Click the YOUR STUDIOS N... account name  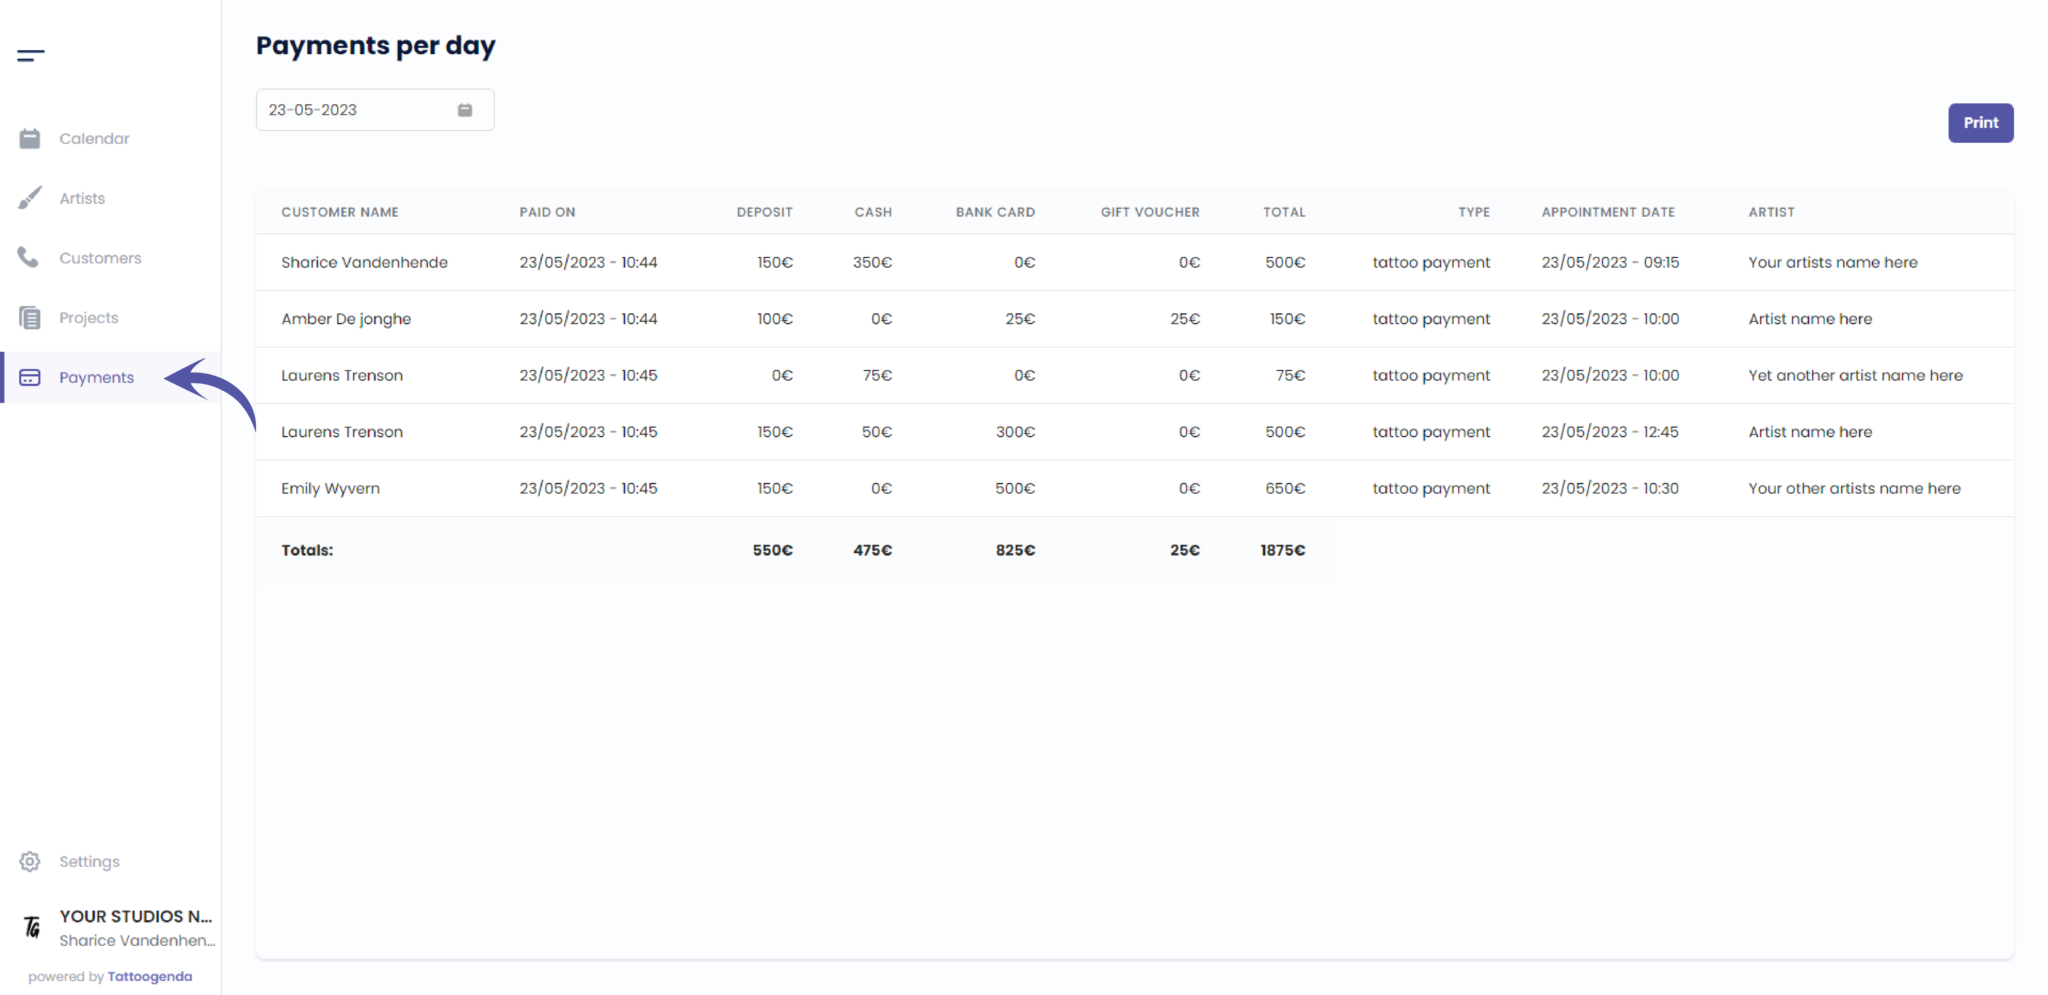(136, 916)
